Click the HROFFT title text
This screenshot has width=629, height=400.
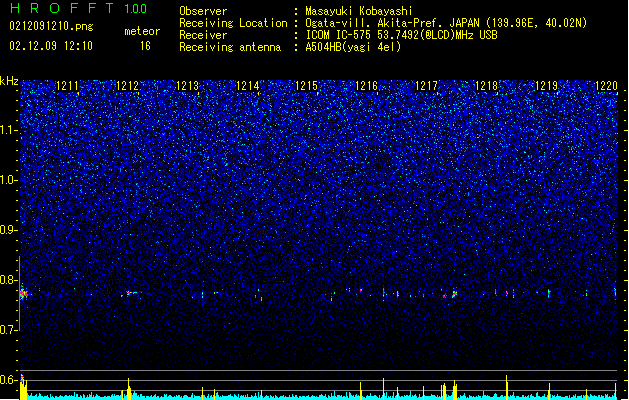pyautogui.click(x=63, y=8)
